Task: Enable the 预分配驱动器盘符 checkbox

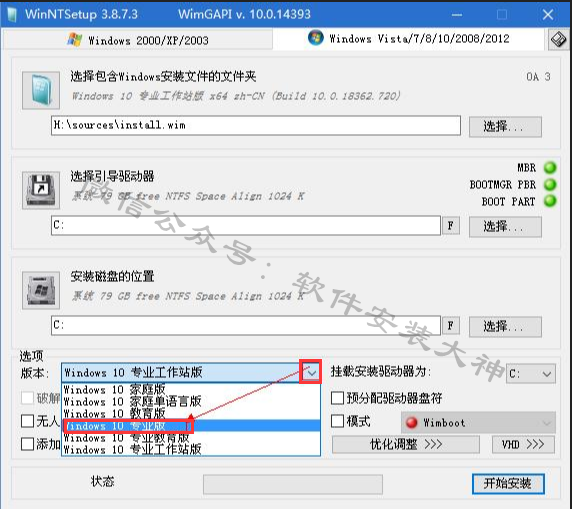Action: tap(337, 398)
